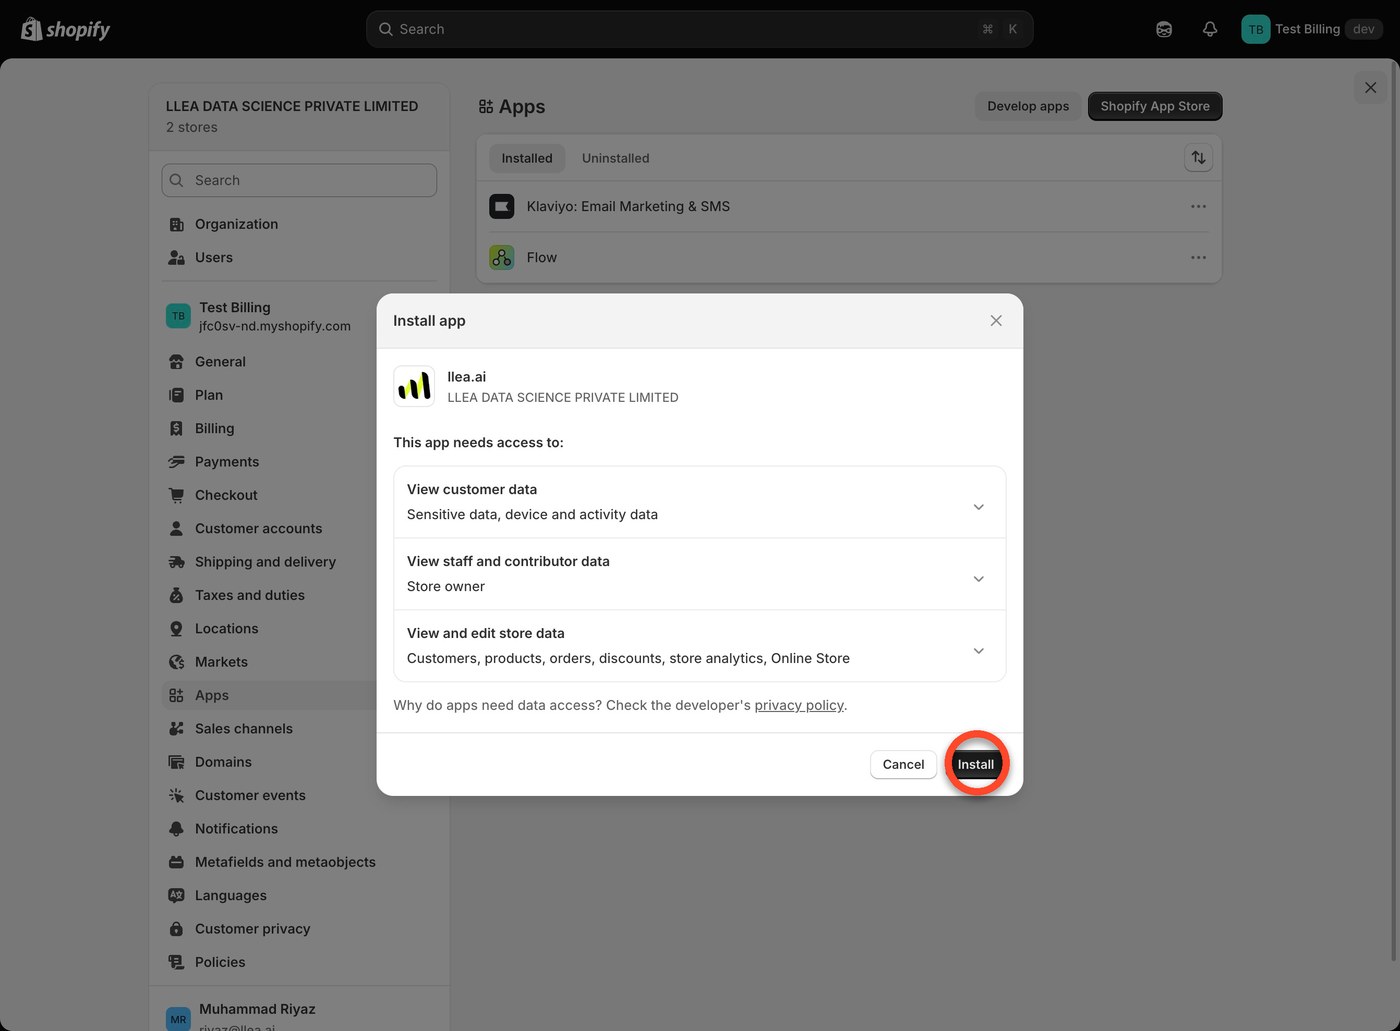1400x1031 pixels.
Task: Confirm with the Install button
Action: tap(976, 764)
